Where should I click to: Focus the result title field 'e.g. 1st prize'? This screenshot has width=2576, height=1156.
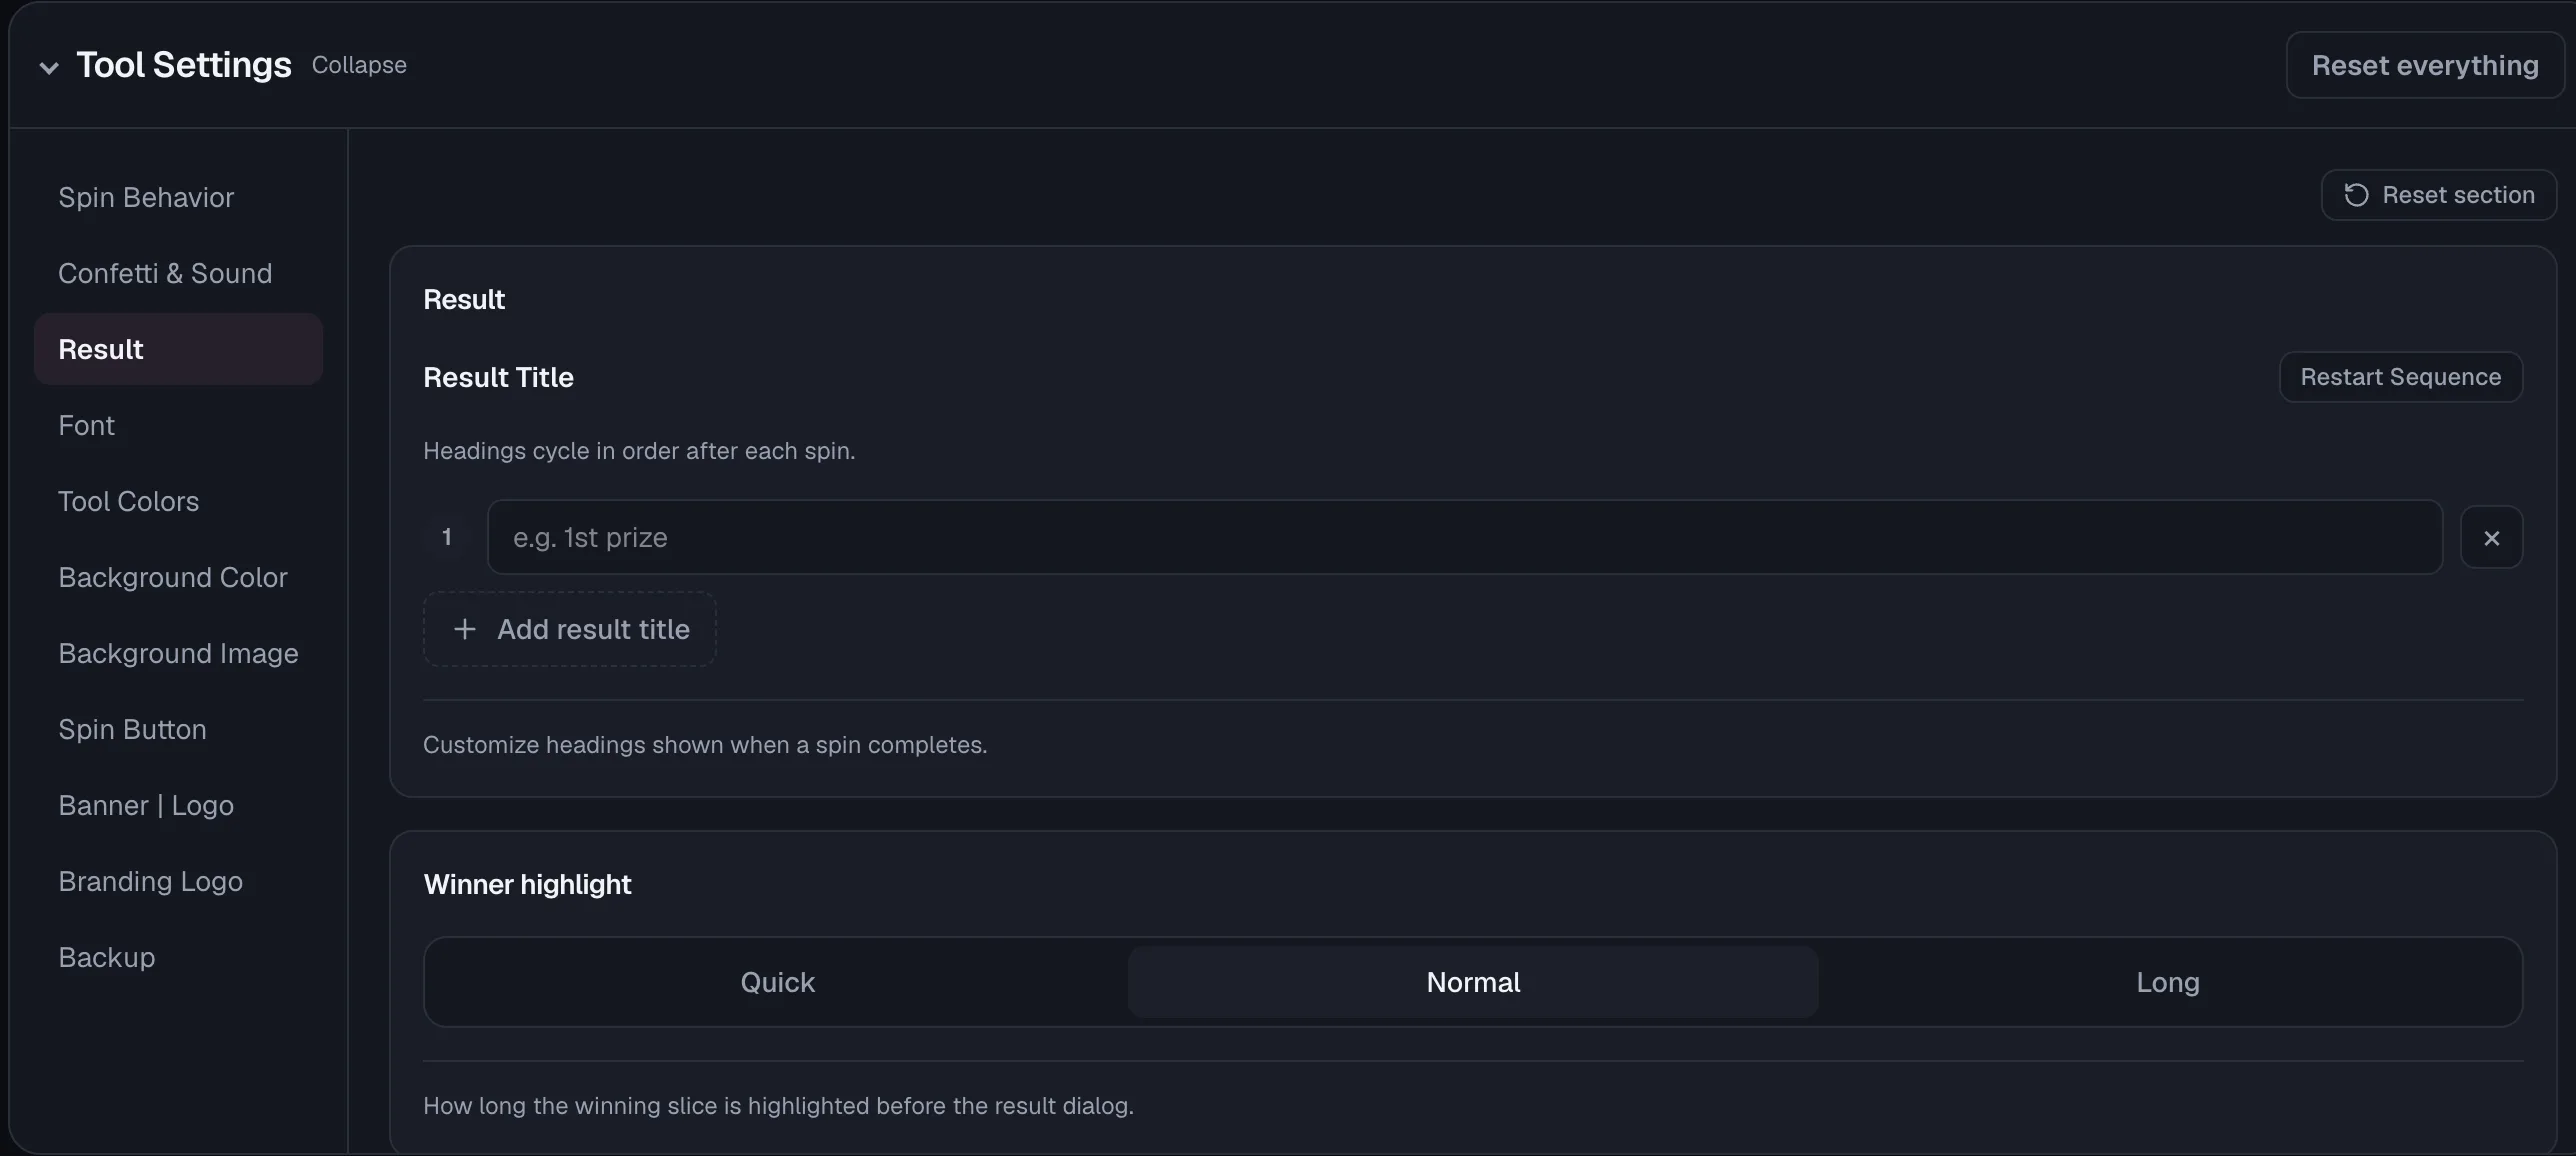pos(1464,537)
